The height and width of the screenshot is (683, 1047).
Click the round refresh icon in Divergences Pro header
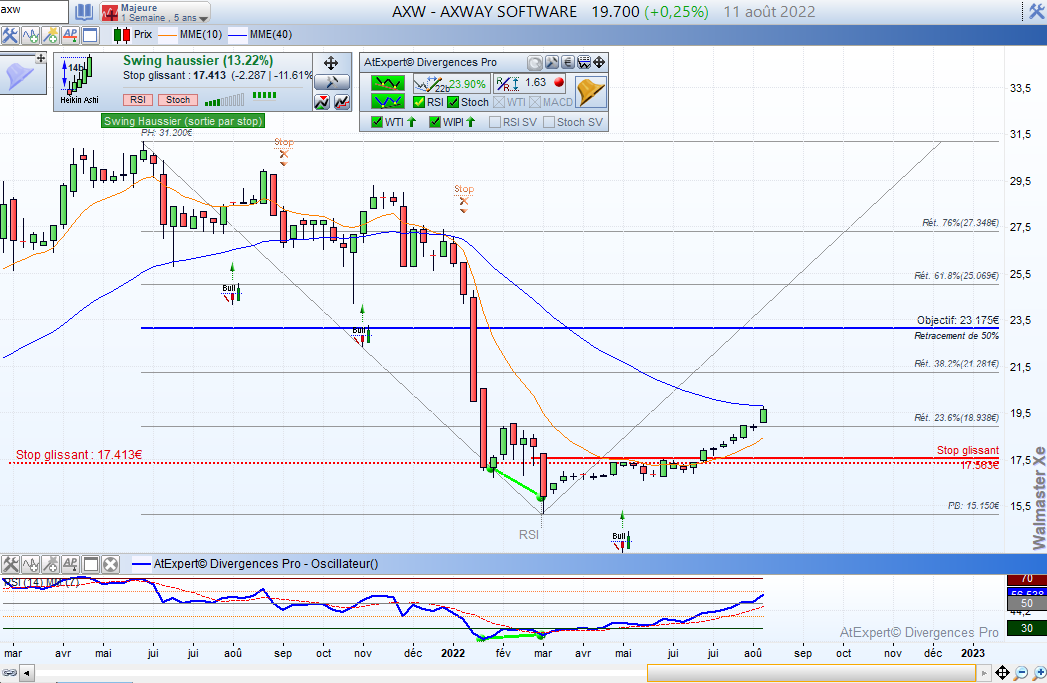[x=535, y=63]
